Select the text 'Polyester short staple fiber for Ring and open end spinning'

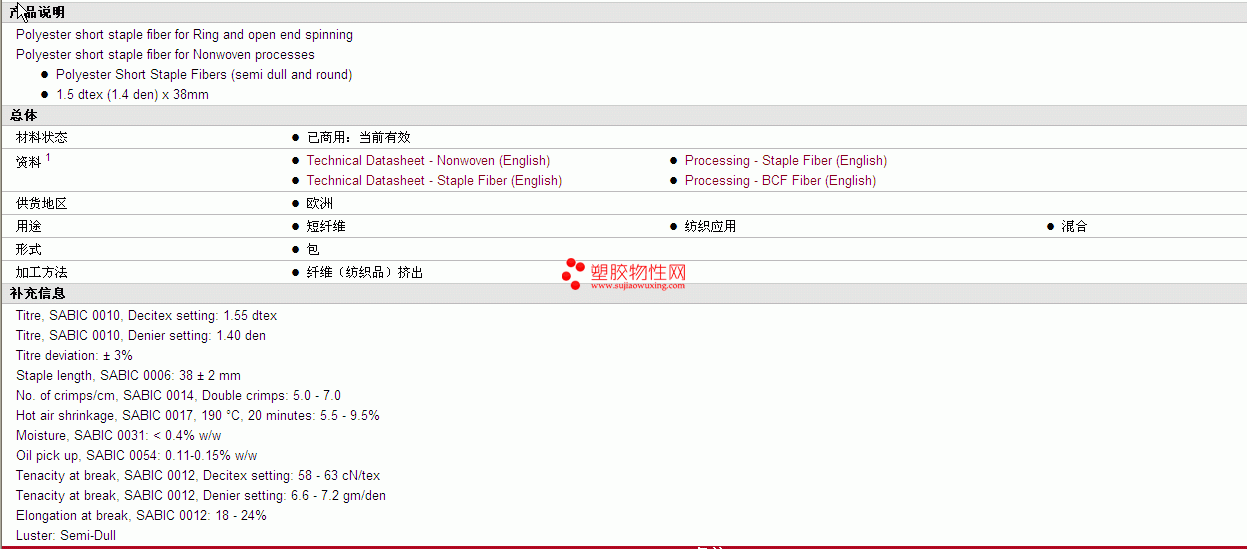coord(184,34)
